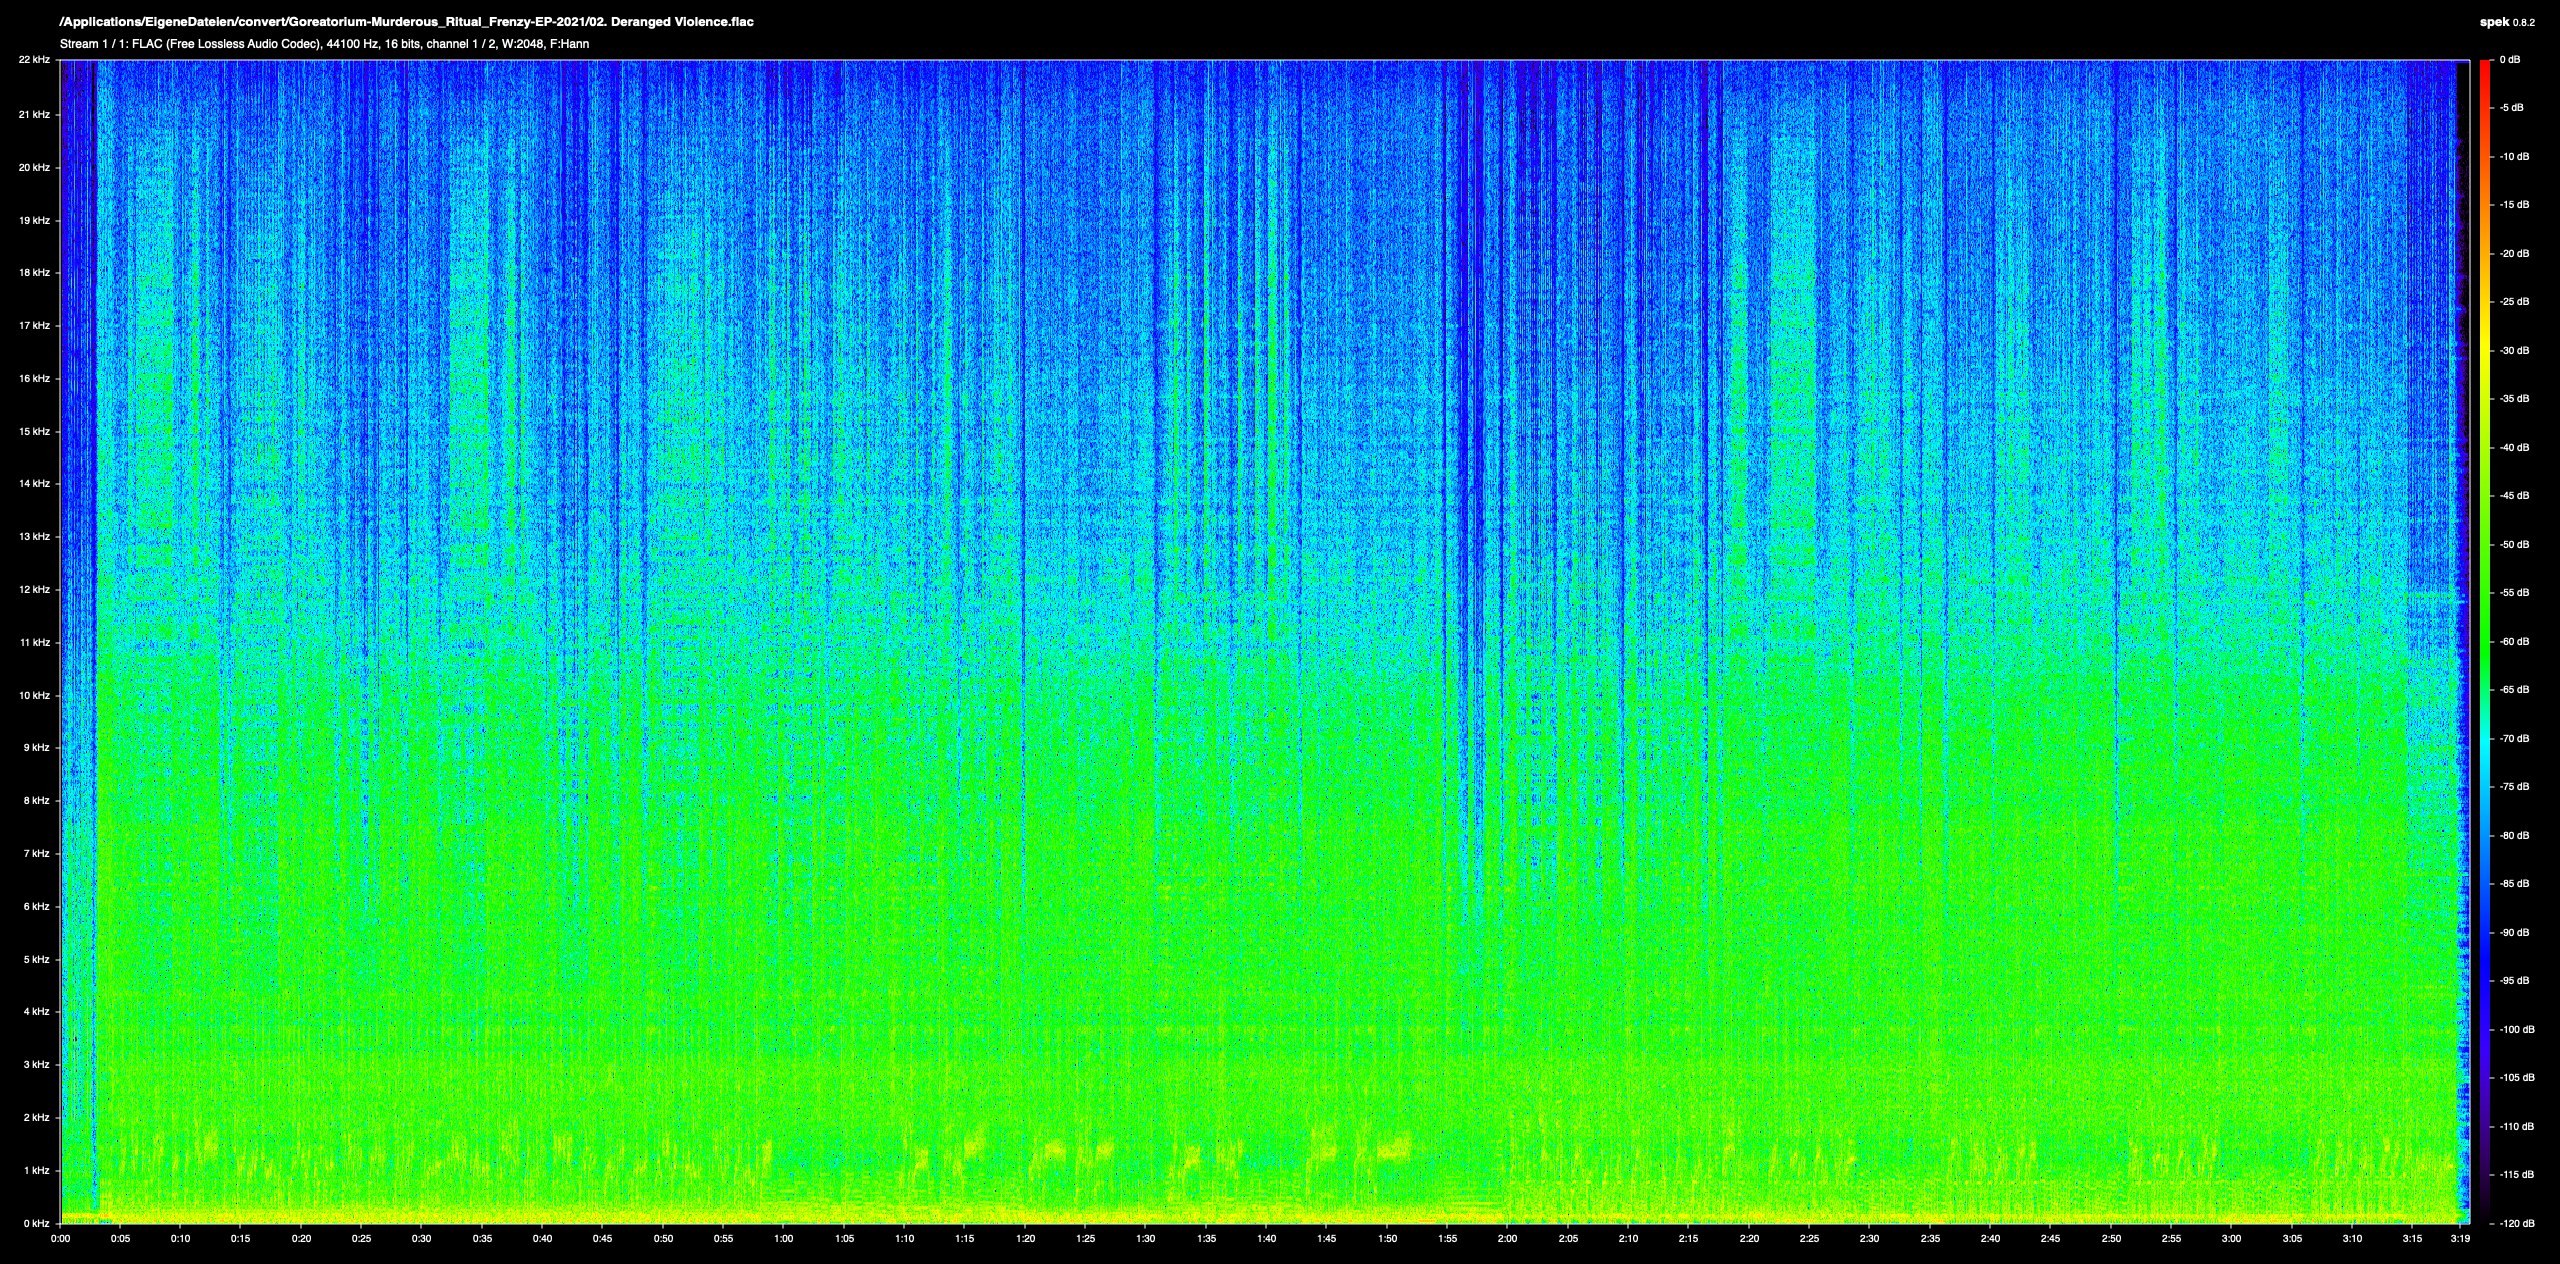This screenshot has width=2560, height=1264.
Task: Click the '12 kHz' frequency axis label
Action: point(34,590)
